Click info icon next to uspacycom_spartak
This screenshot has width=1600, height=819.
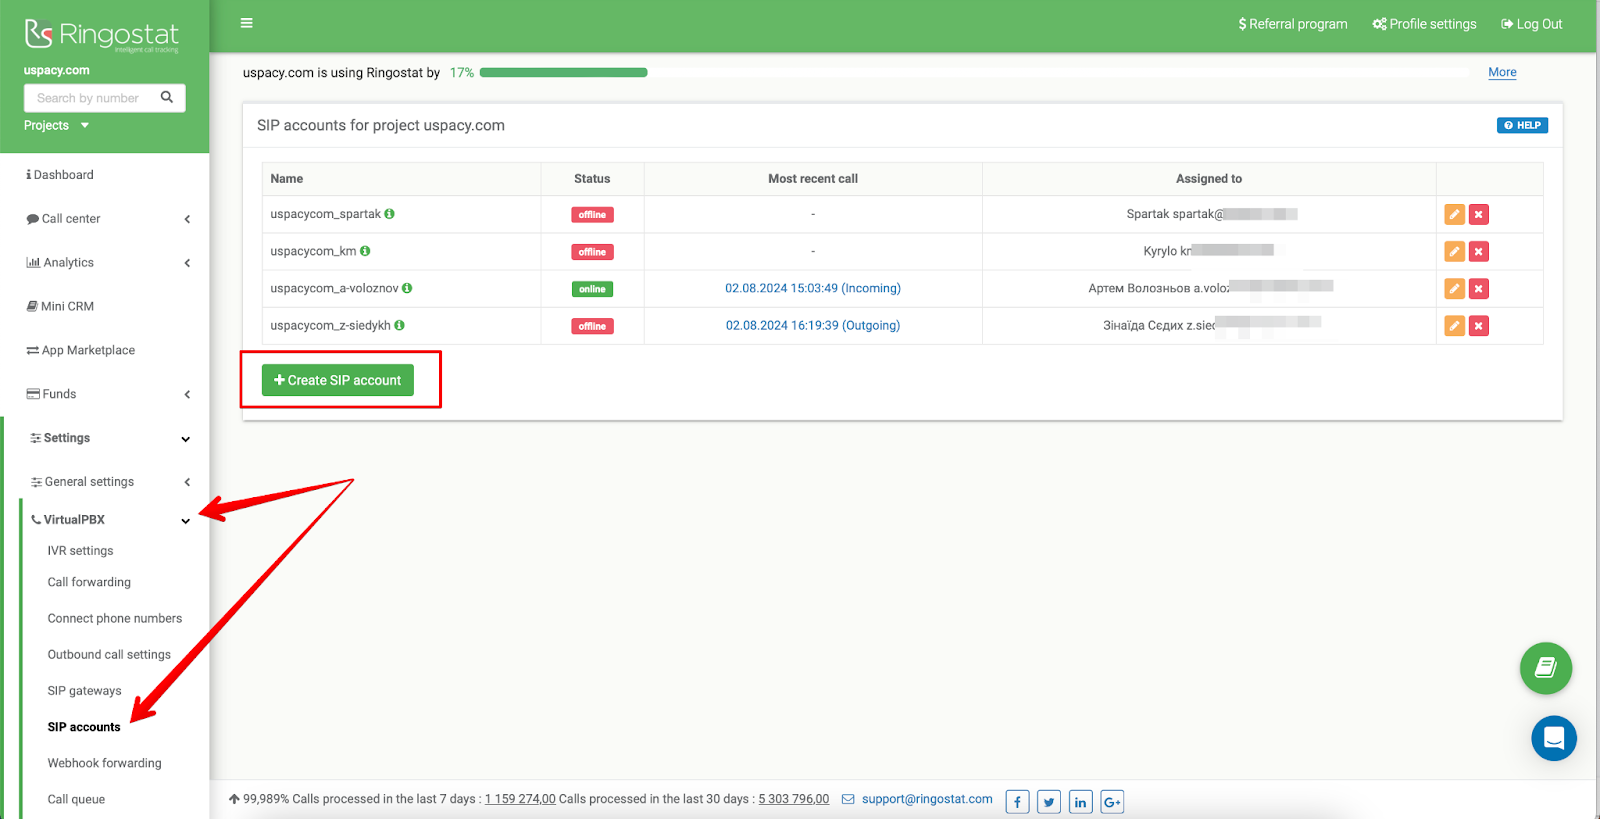pos(390,214)
